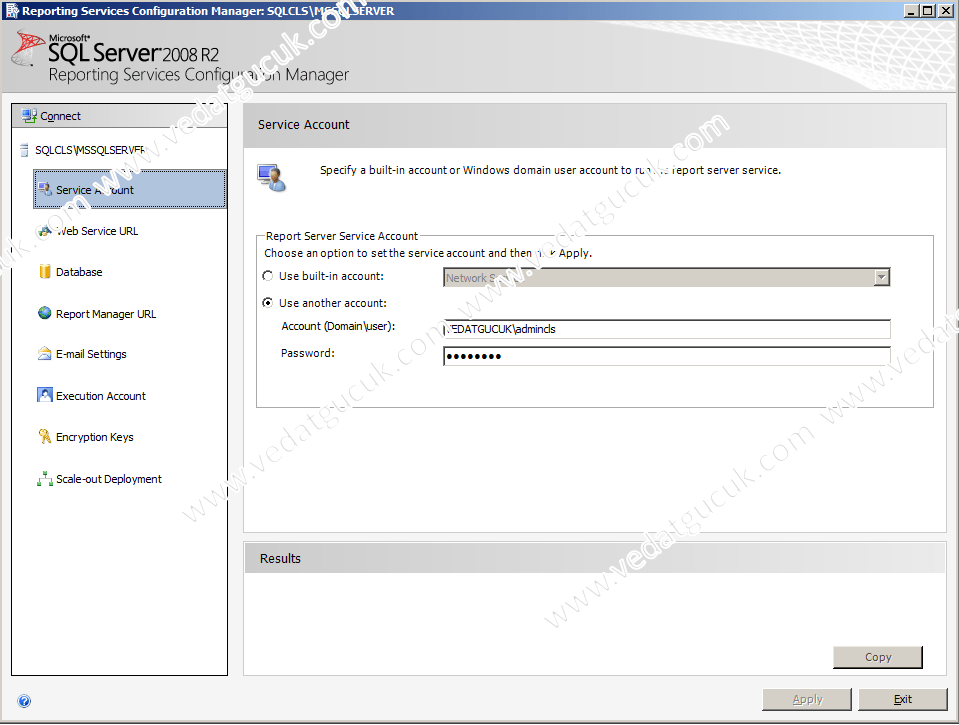959x725 pixels.
Task: Open the Scale-out Deployment page
Action: [109, 479]
